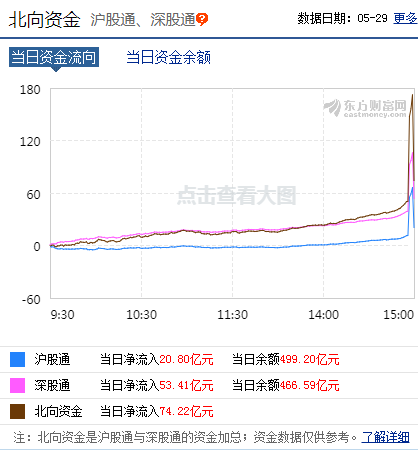Click the 180 y-axis label

30,90
